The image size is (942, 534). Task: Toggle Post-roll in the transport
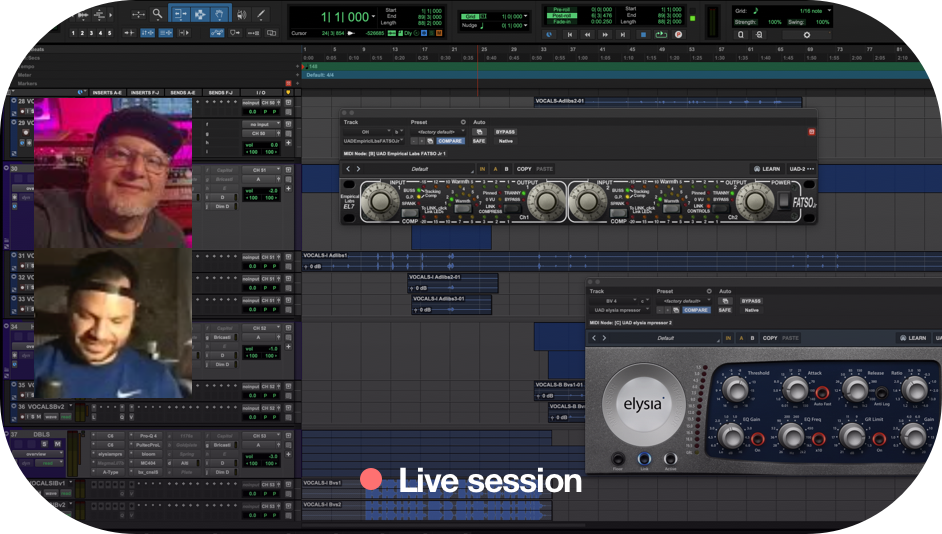pyautogui.click(x=561, y=16)
